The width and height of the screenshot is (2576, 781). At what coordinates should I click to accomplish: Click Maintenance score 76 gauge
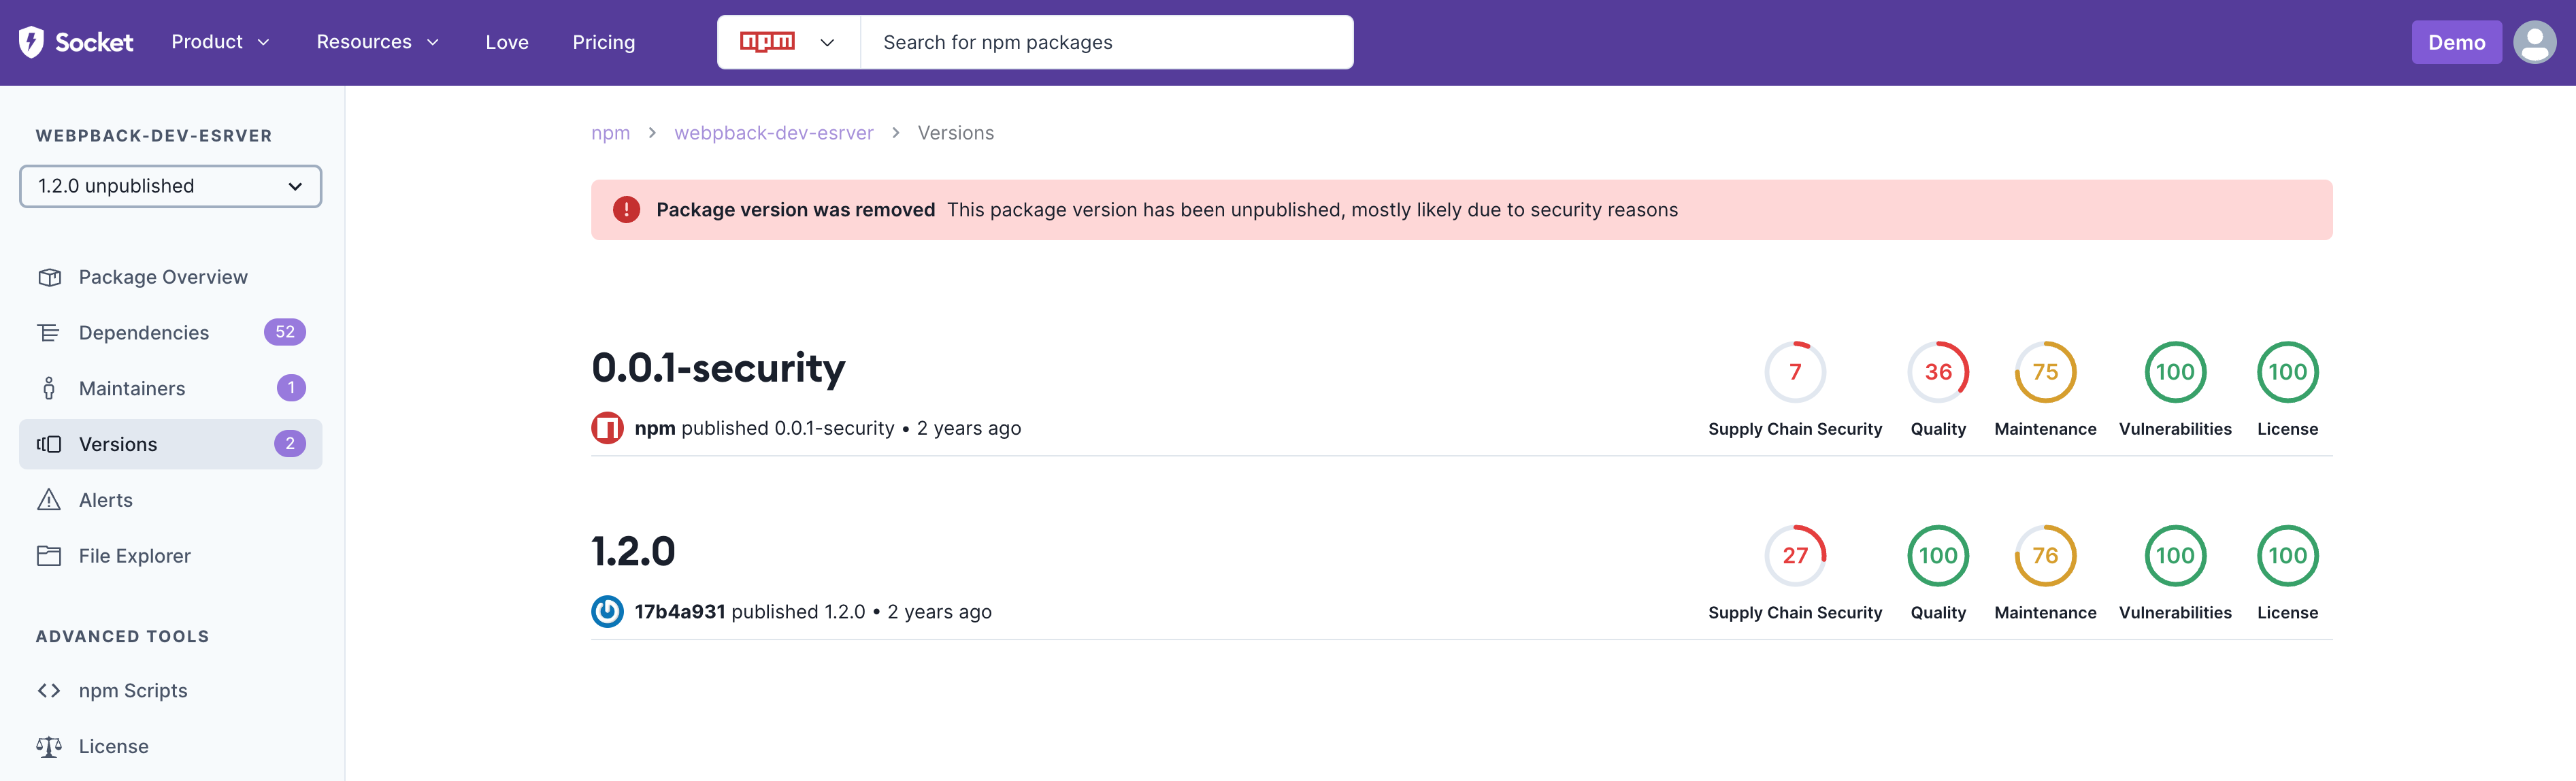click(2045, 556)
